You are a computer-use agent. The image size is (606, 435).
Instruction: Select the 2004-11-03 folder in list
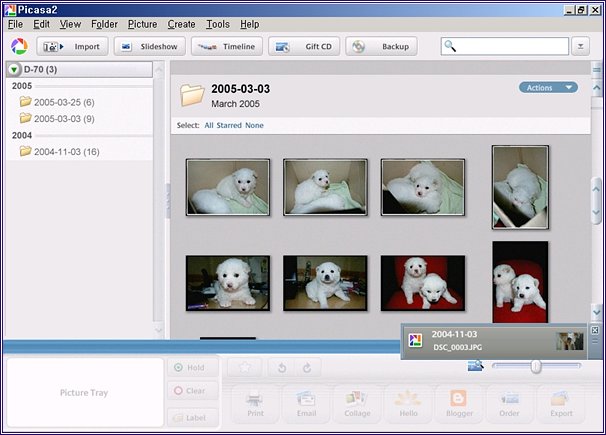(x=65, y=151)
